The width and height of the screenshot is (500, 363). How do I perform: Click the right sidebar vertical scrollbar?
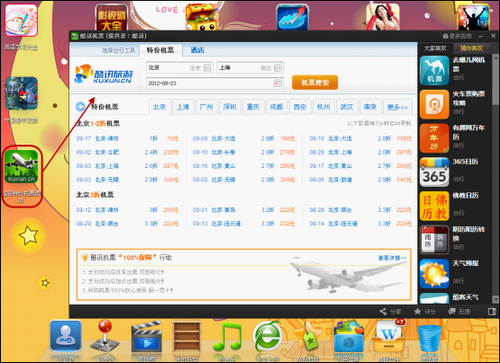click(495, 178)
